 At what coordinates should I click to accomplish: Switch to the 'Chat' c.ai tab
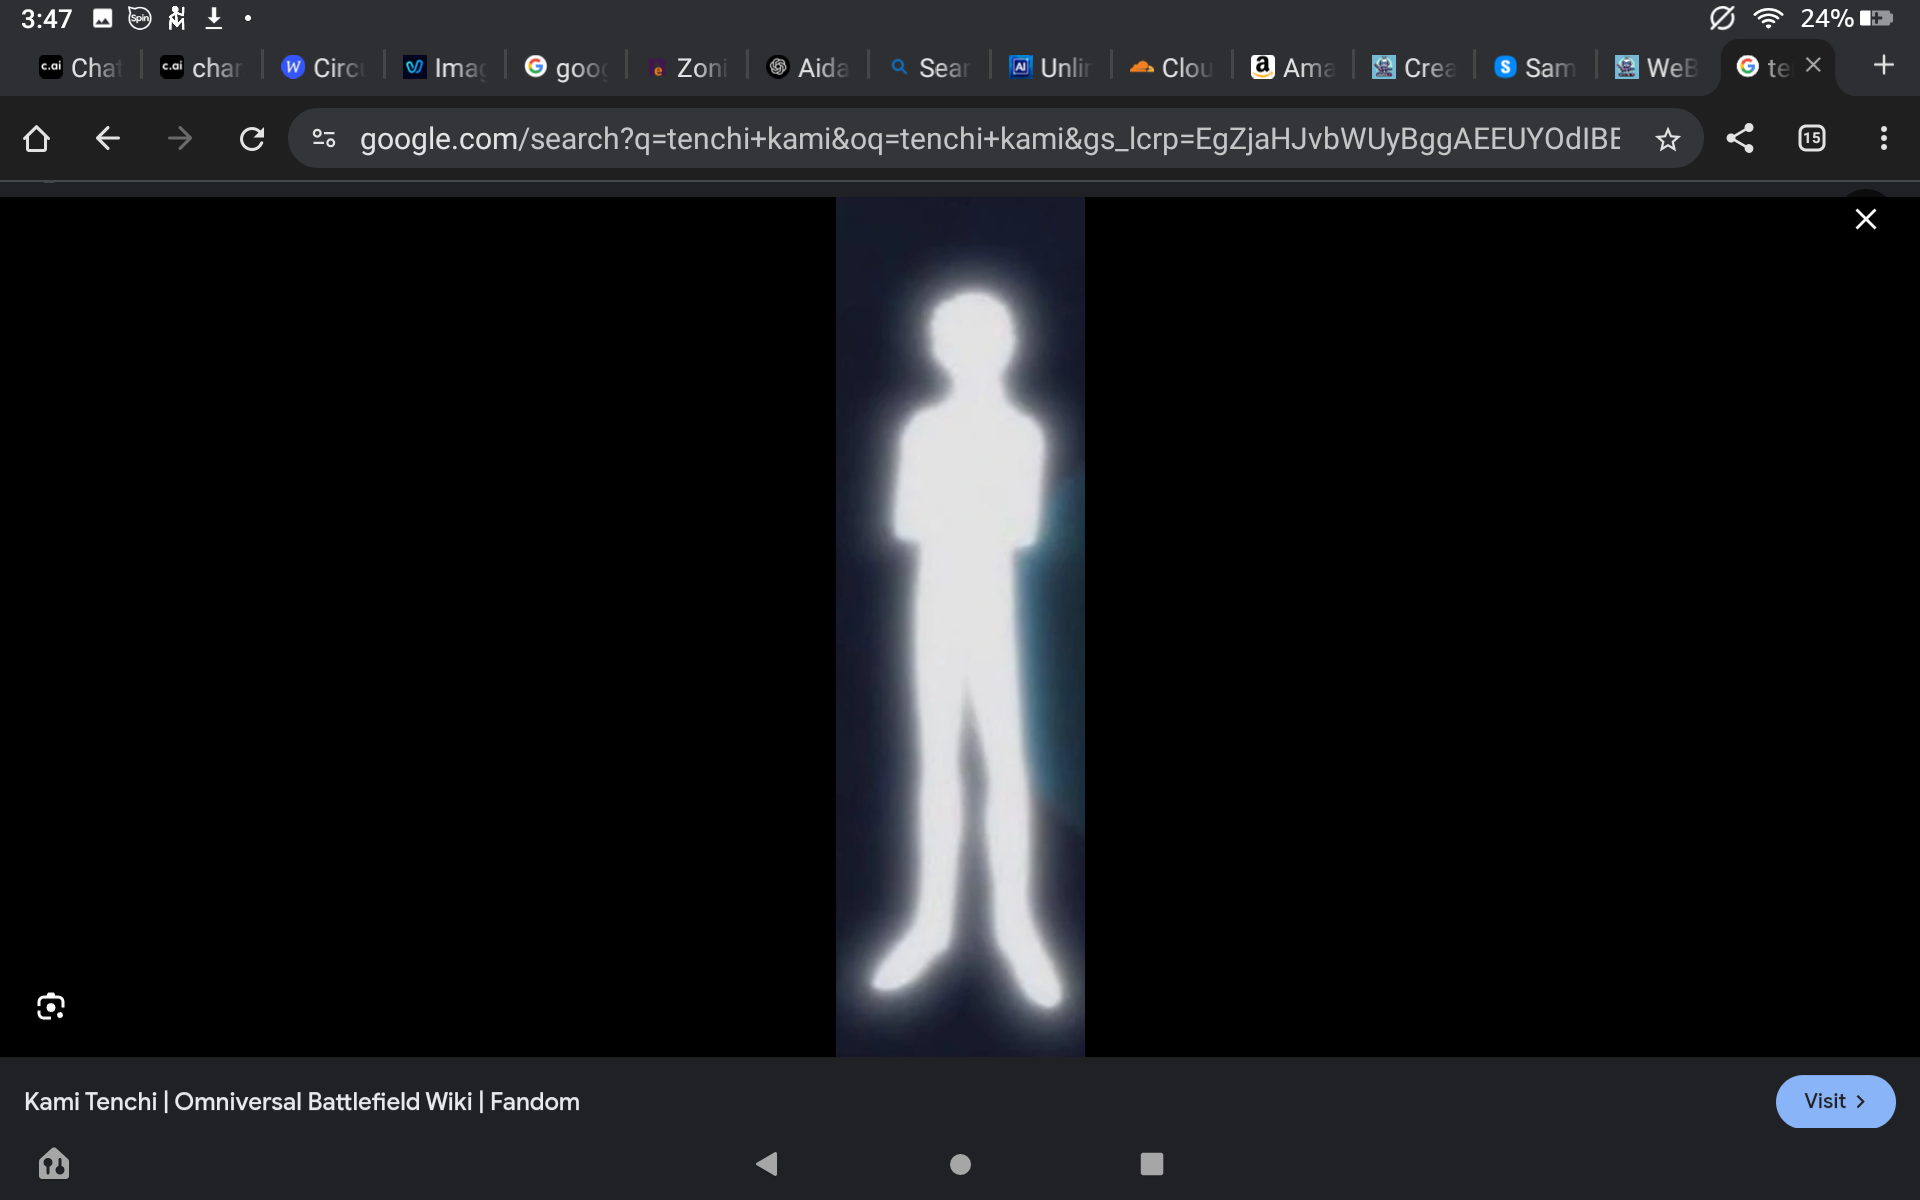pyautogui.click(x=80, y=67)
